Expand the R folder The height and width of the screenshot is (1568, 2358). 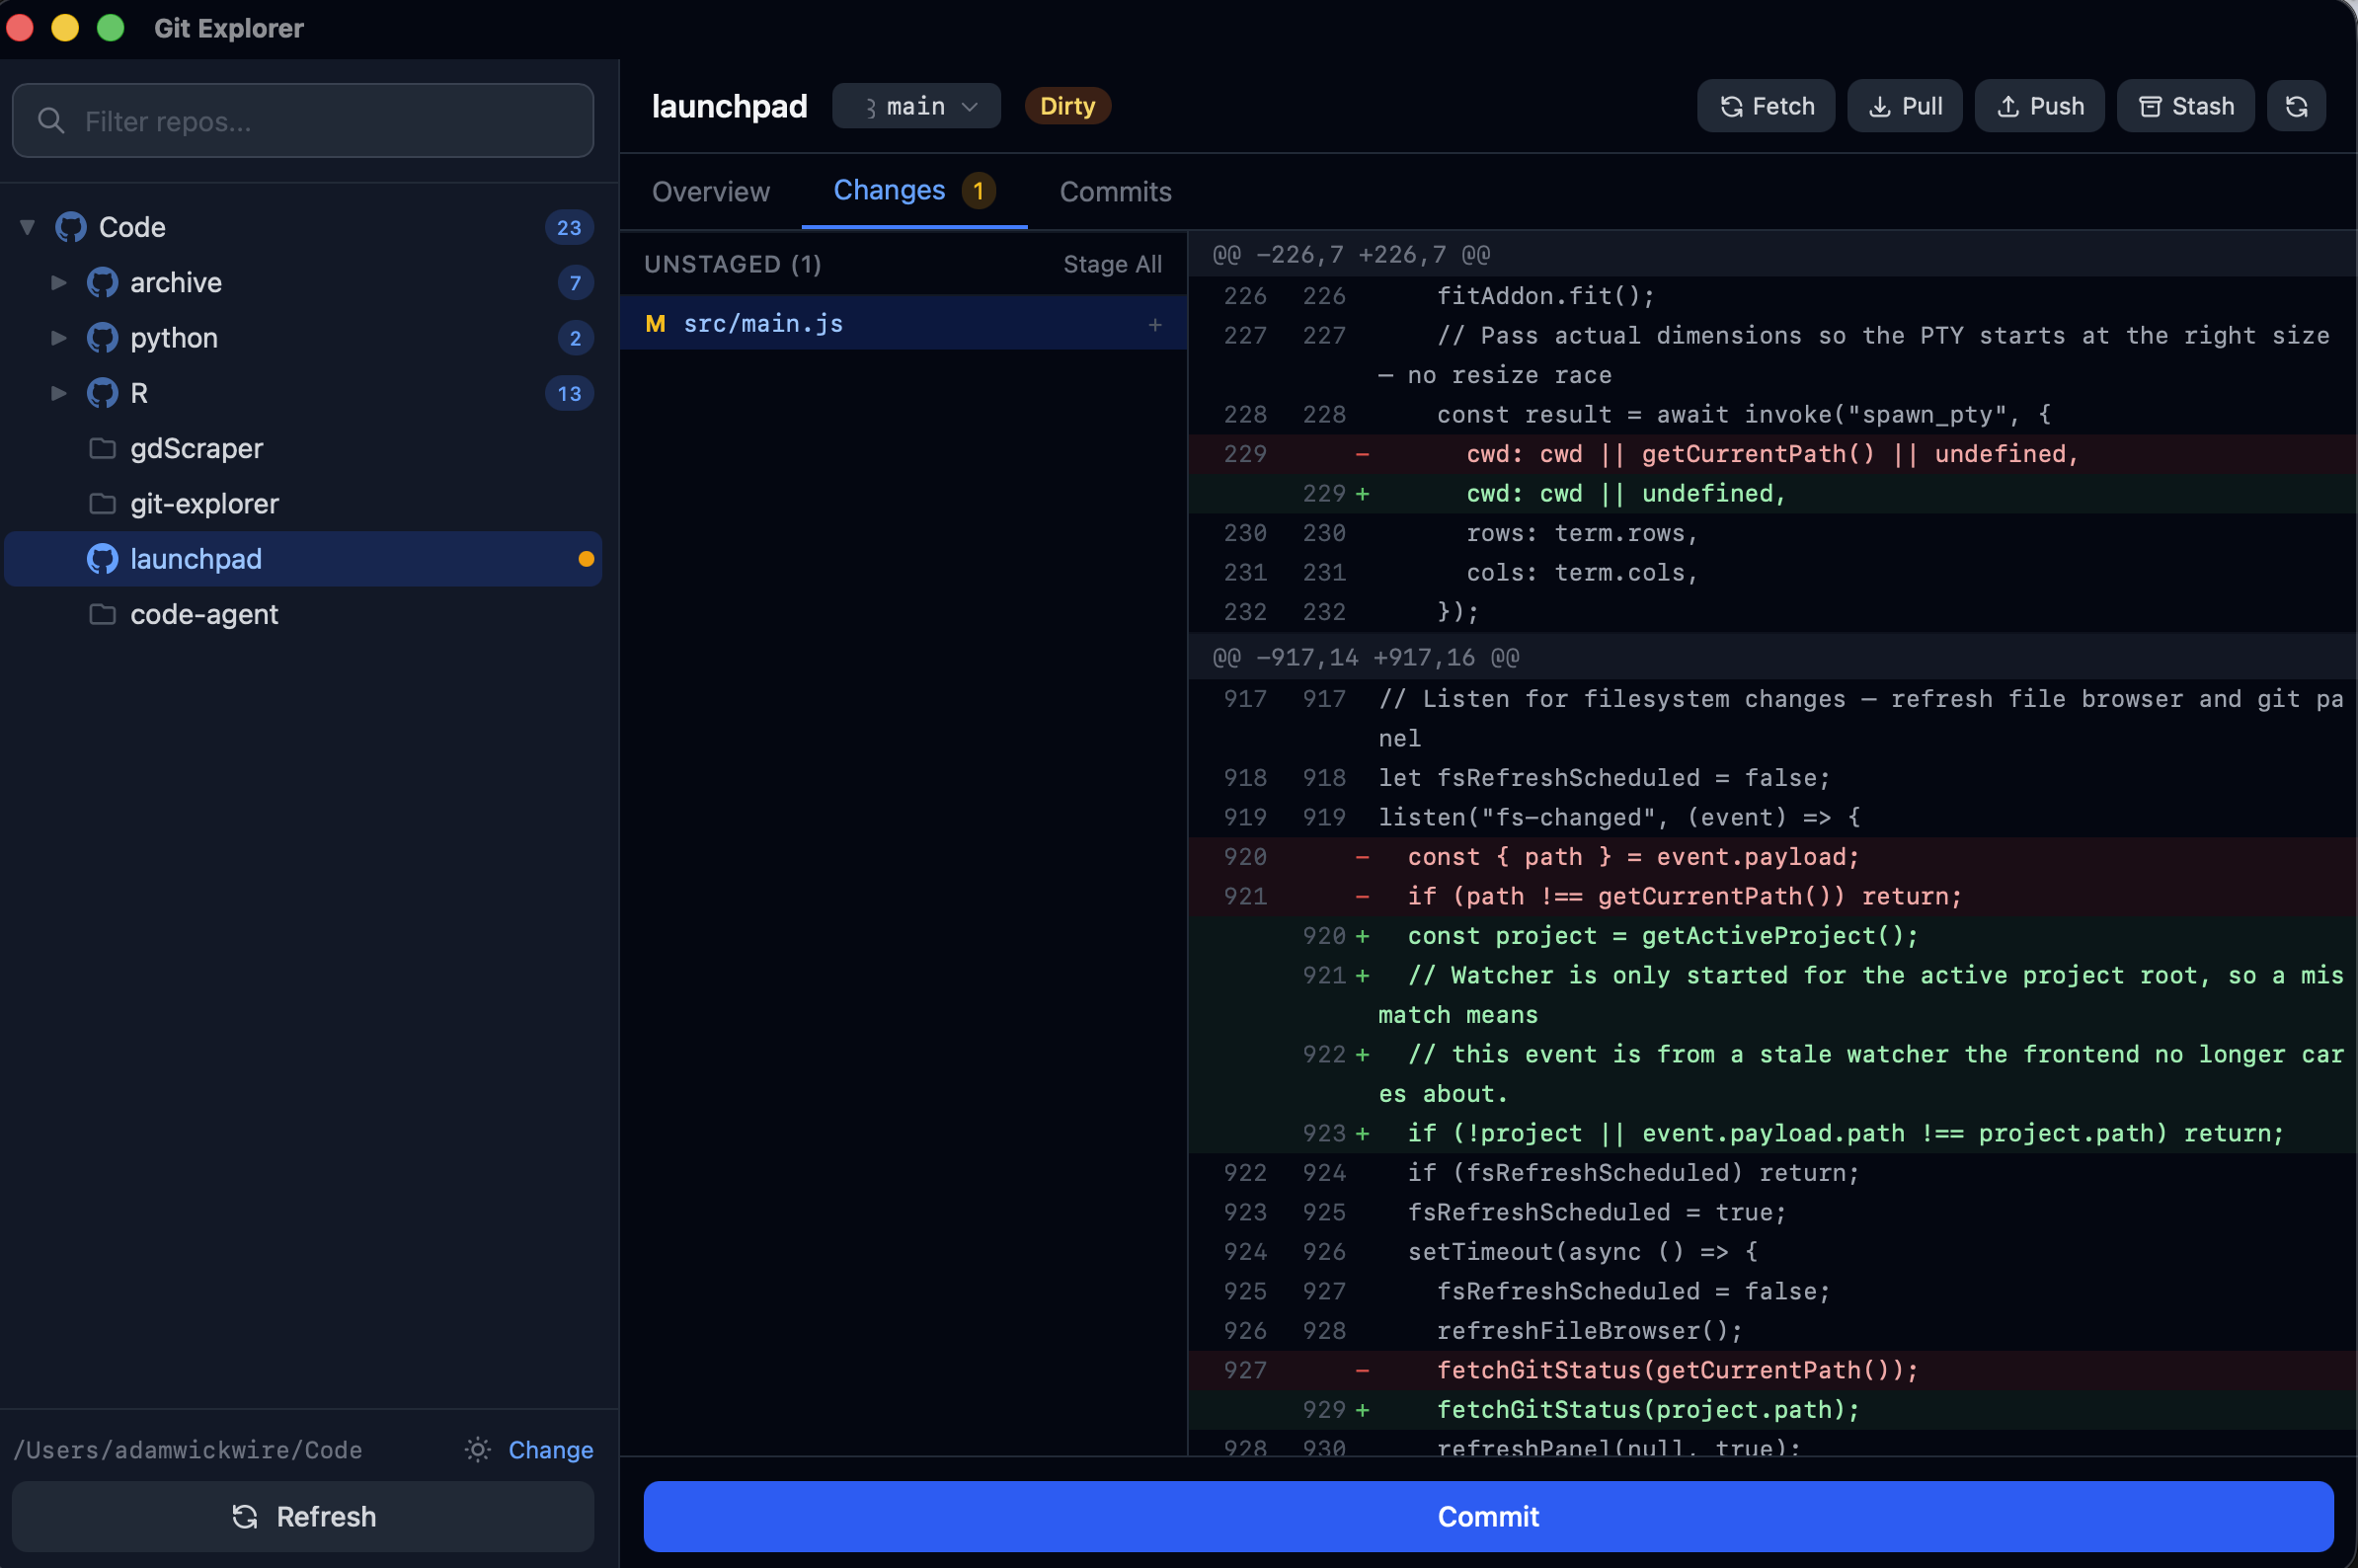[x=59, y=393]
